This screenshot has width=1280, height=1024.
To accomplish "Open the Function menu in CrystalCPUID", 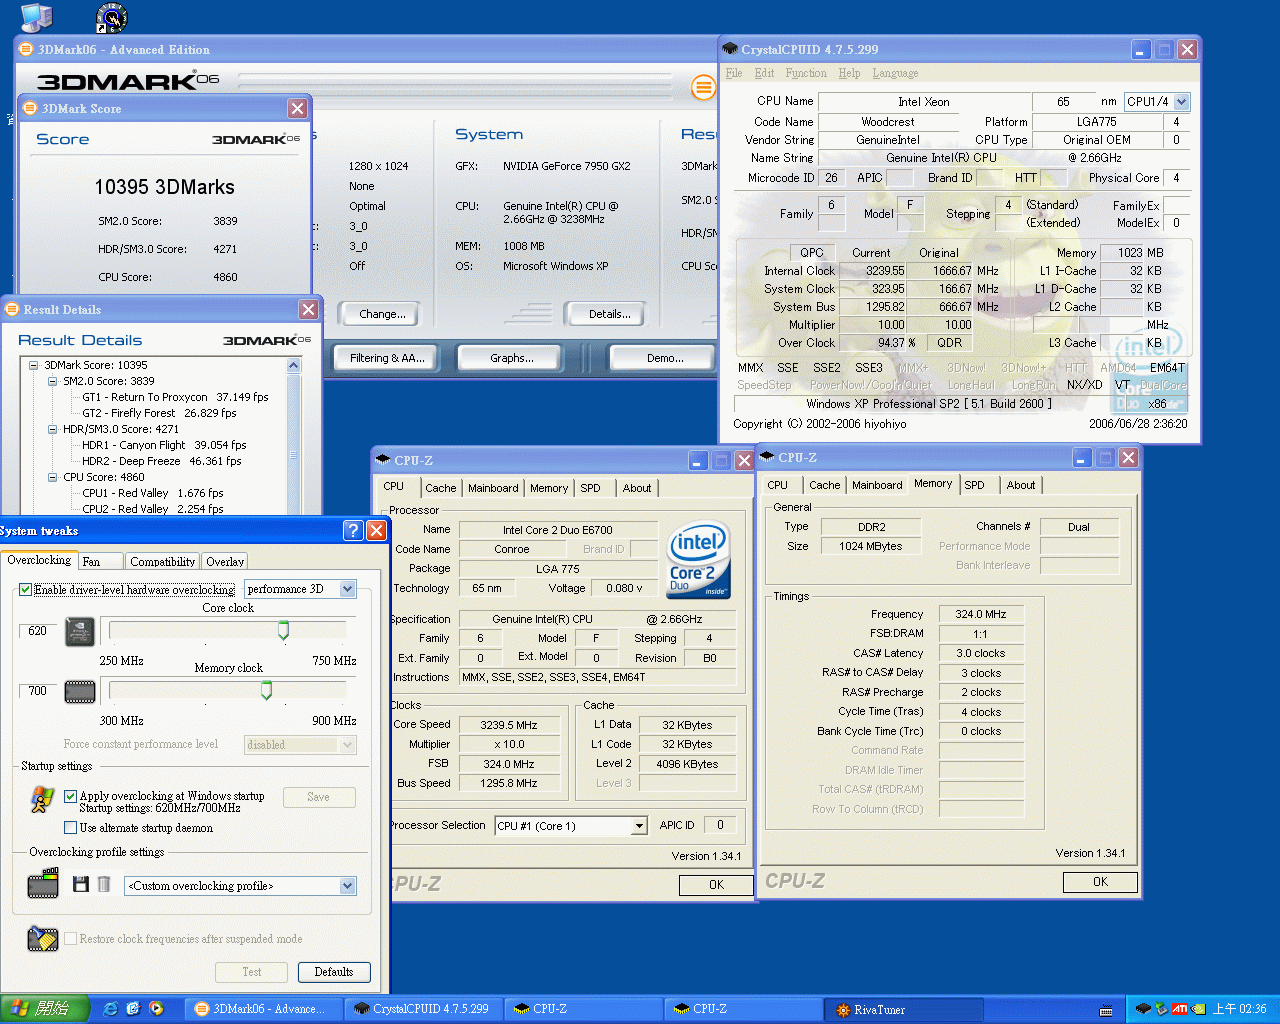I will tap(805, 73).
